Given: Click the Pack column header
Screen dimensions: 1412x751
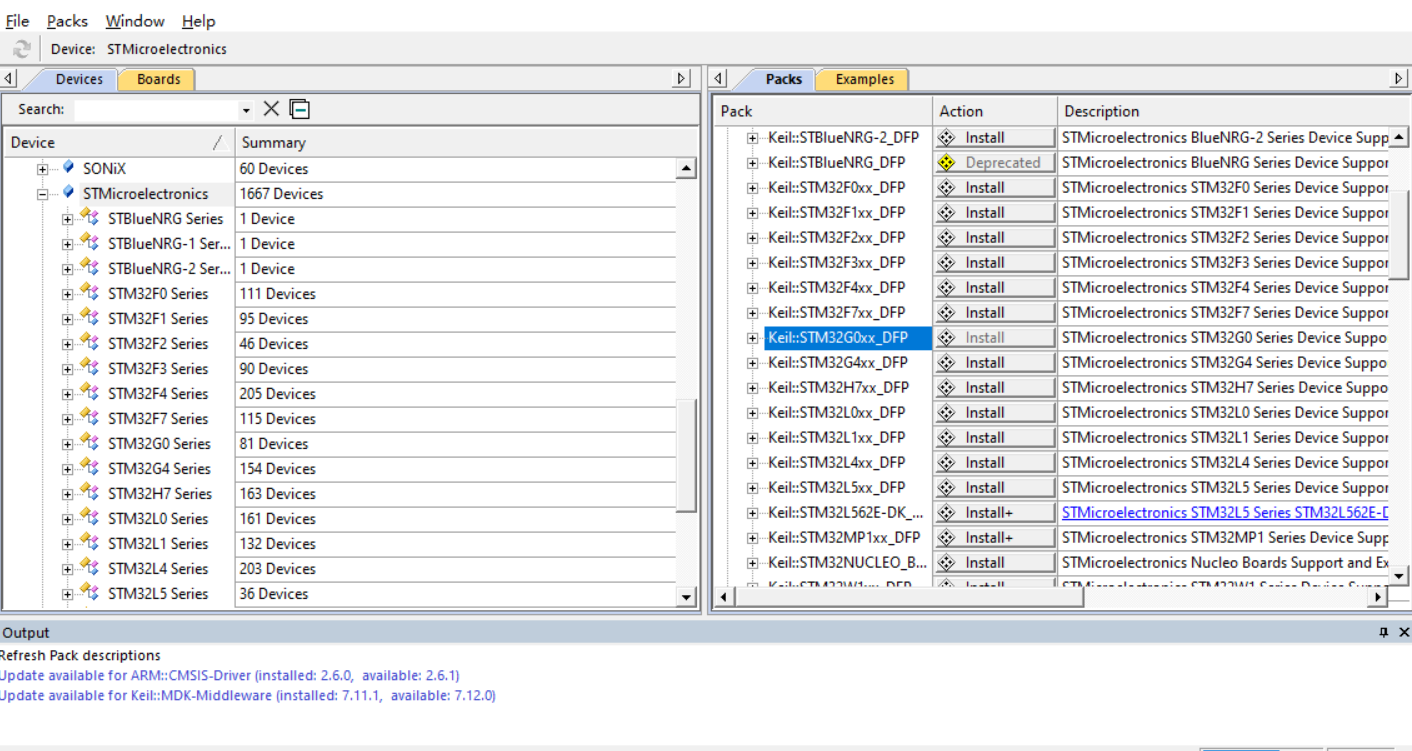Looking at the screenshot, I should 823,111.
